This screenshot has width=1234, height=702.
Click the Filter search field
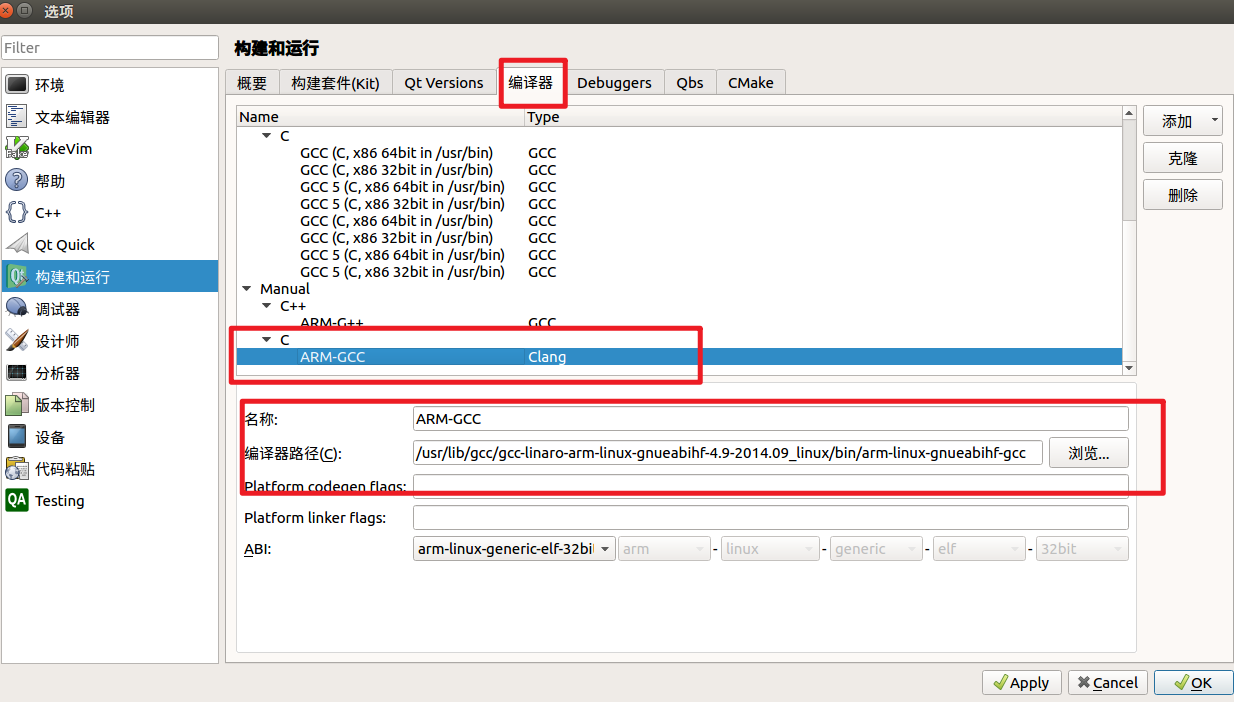coord(109,47)
